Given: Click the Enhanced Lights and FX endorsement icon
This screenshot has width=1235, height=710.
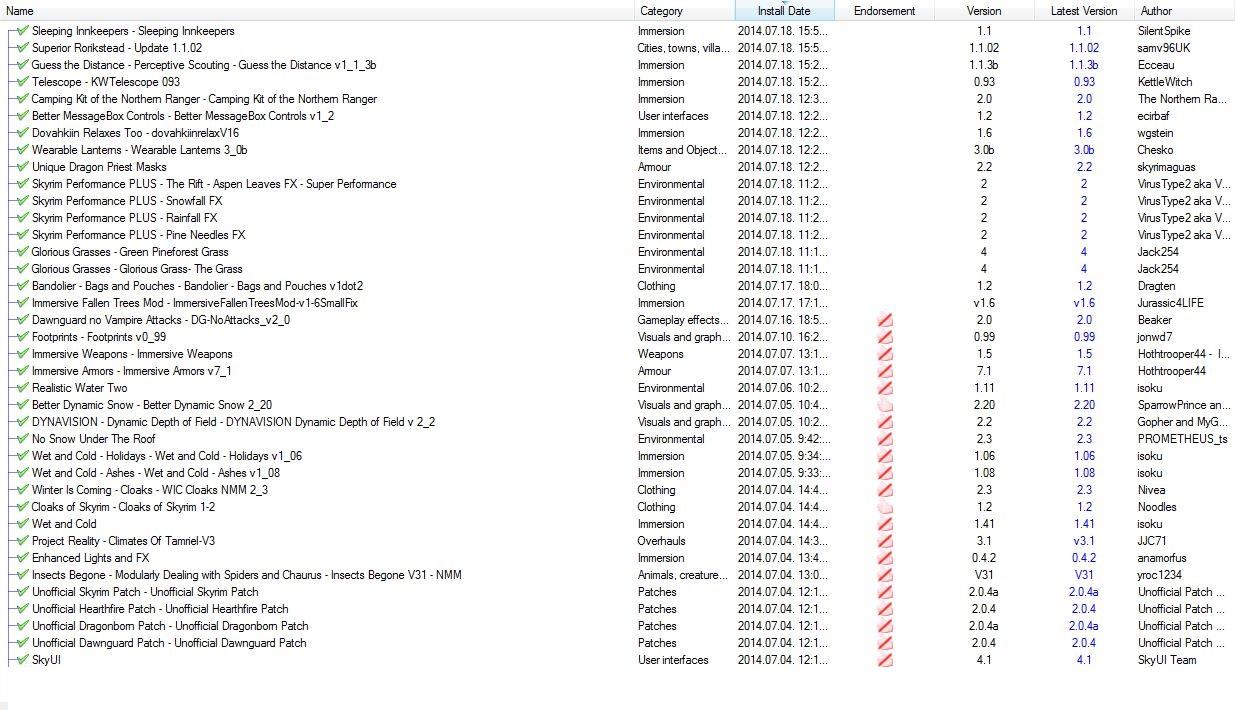Looking at the screenshot, I should pyautogui.click(x=884, y=558).
